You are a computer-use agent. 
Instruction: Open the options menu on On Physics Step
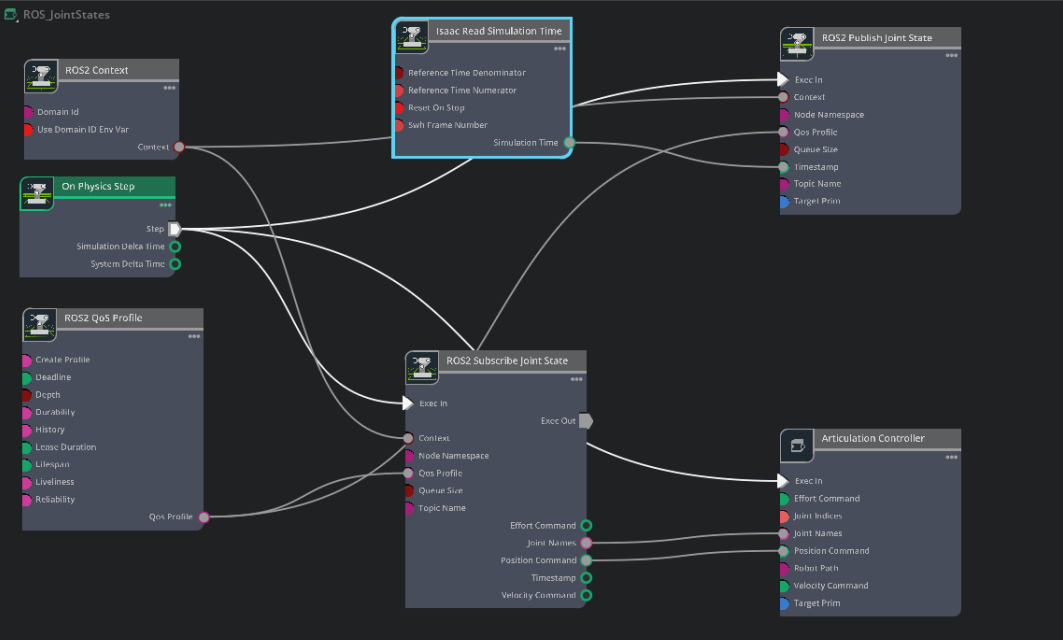click(x=166, y=207)
